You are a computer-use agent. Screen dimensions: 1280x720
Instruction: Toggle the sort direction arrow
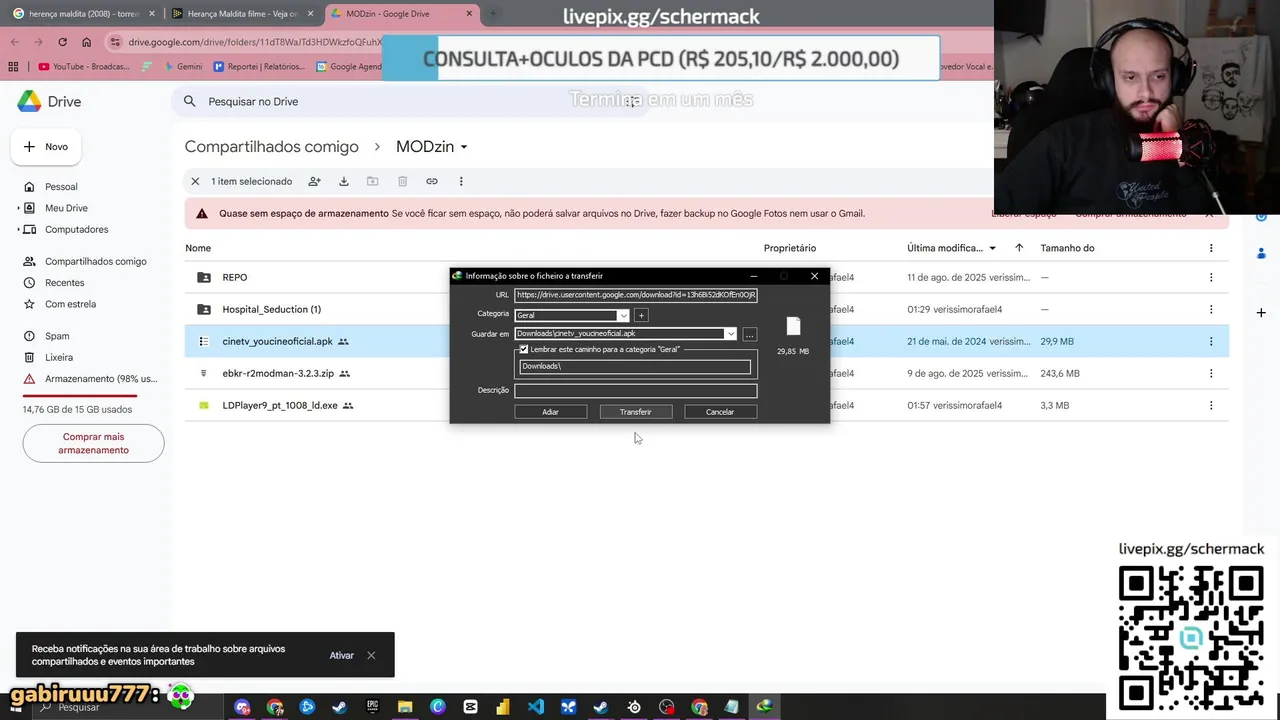1019,248
